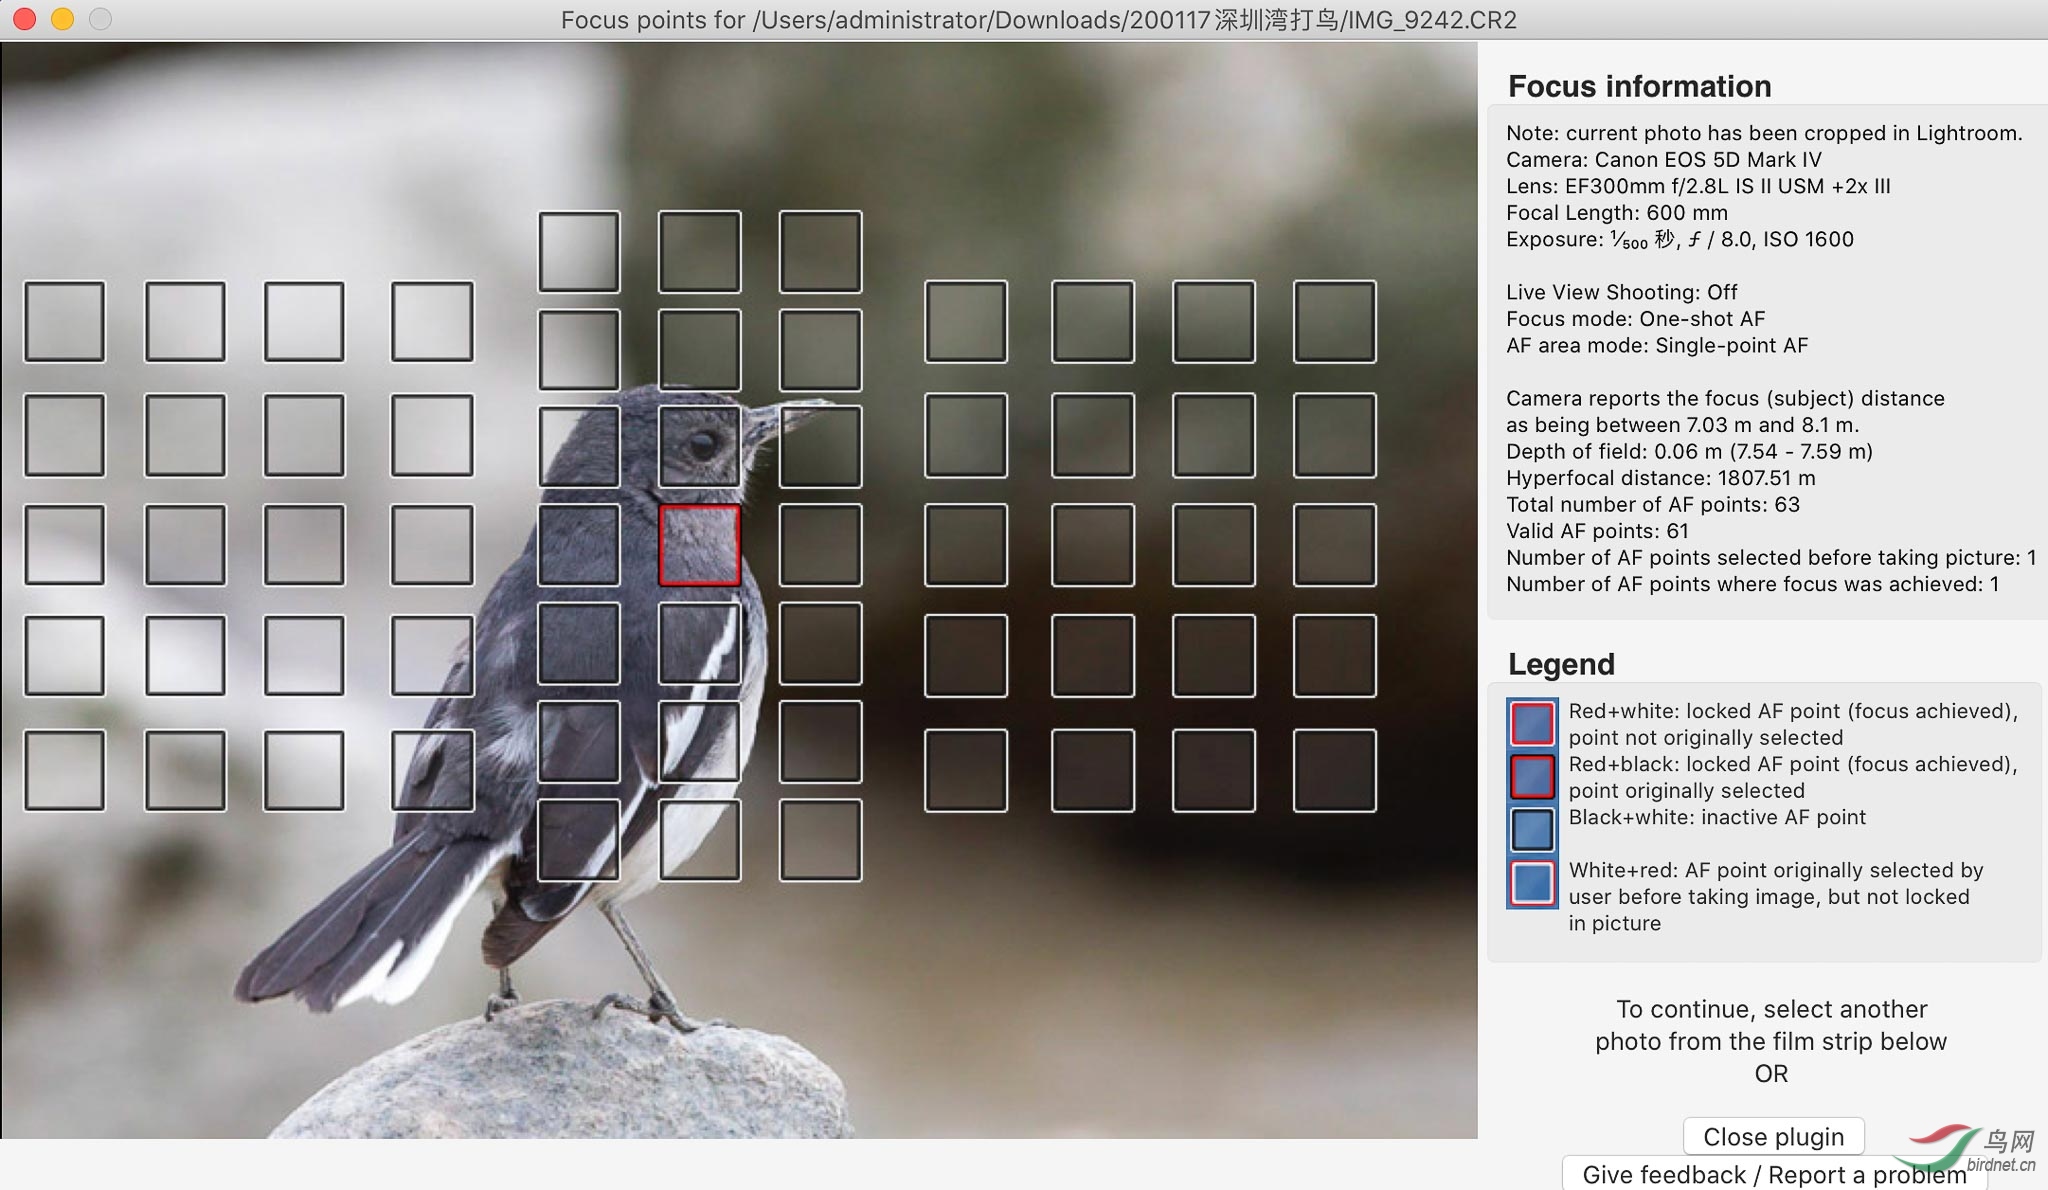Click the top-left AF point in left group
The height and width of the screenshot is (1190, 2048).
(64, 321)
